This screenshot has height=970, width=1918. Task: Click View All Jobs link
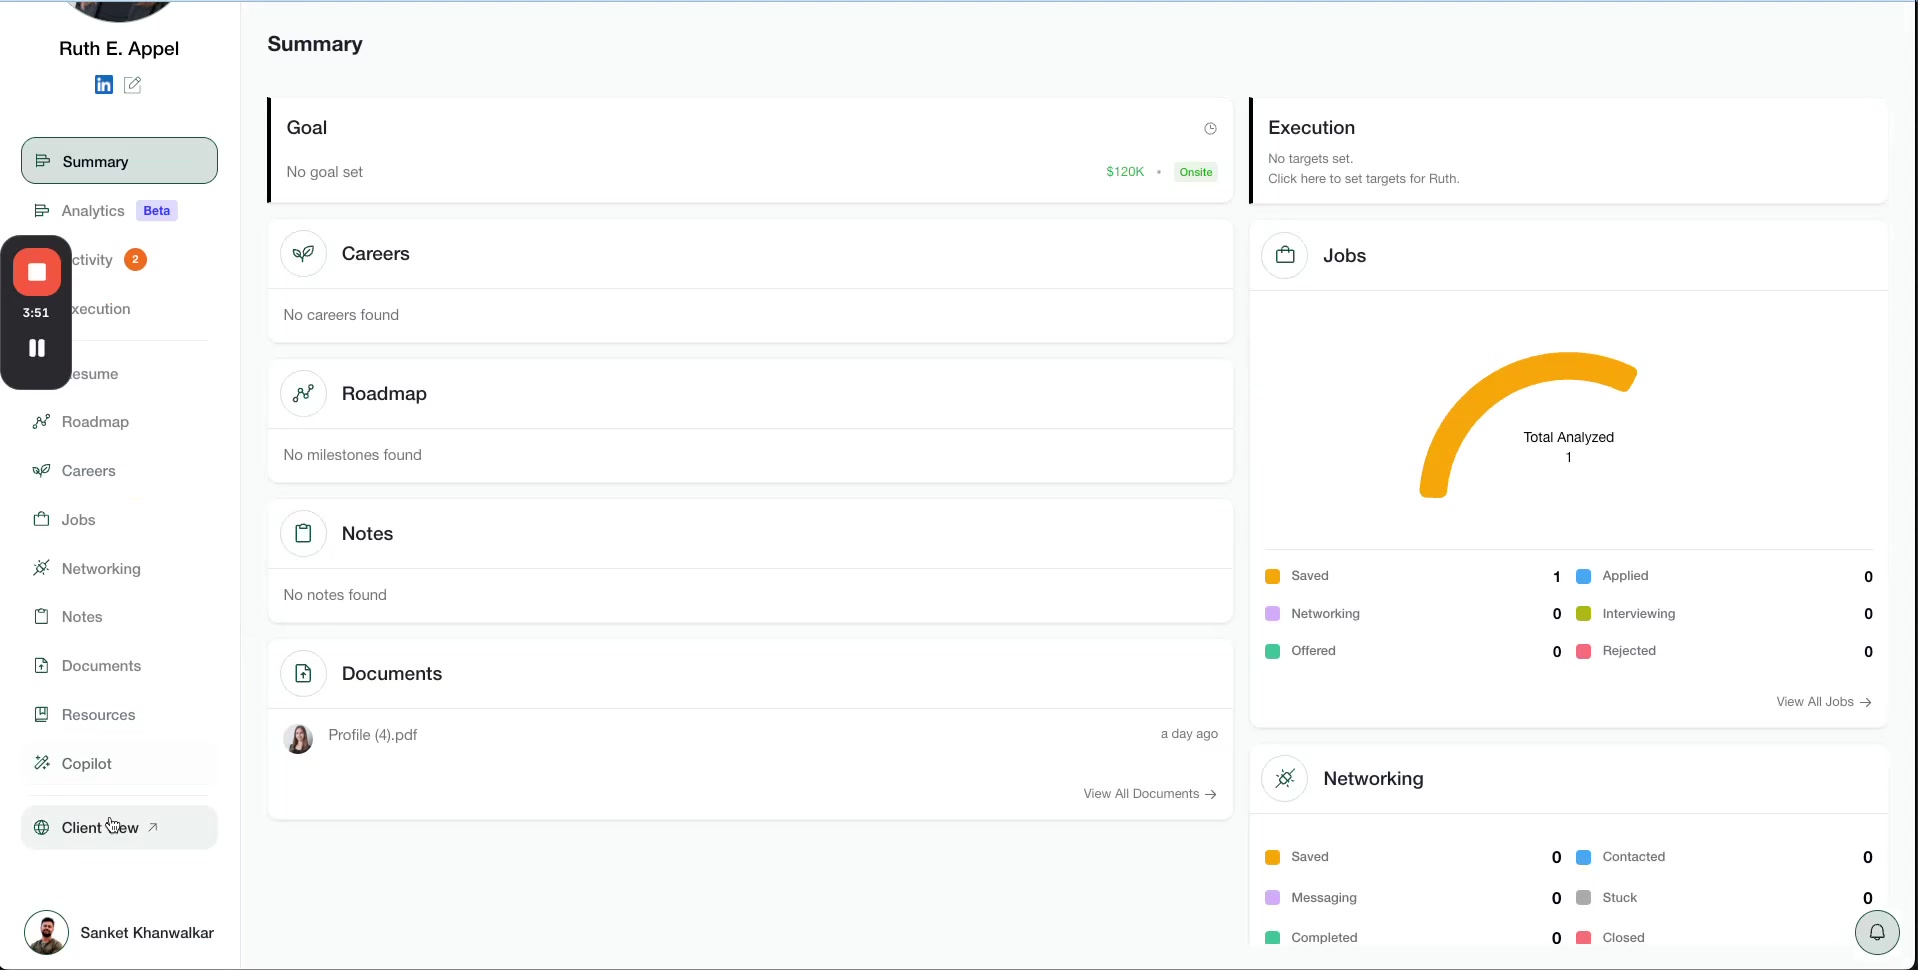[1822, 702]
